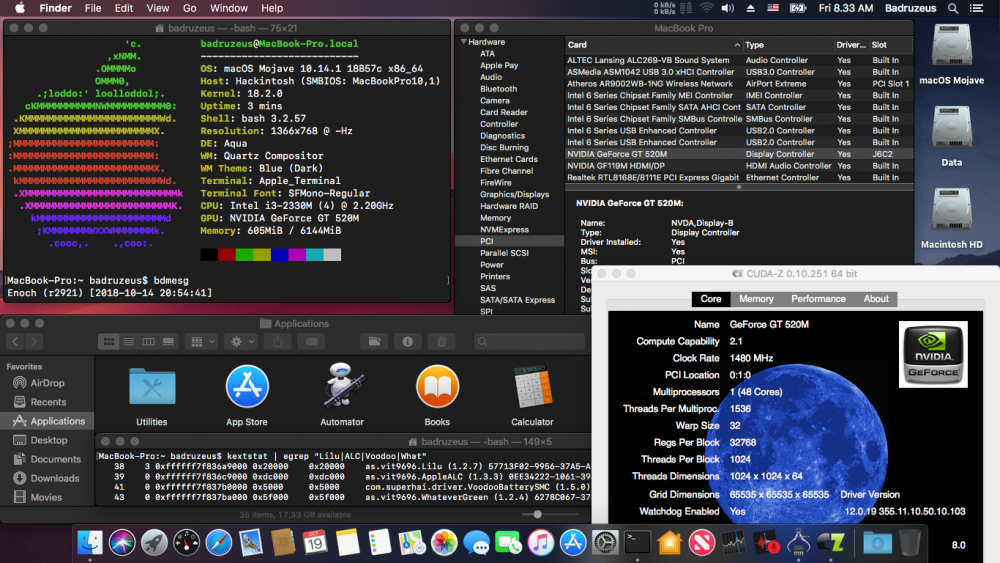
Task: Switch Finder to column view
Action: tap(149, 342)
